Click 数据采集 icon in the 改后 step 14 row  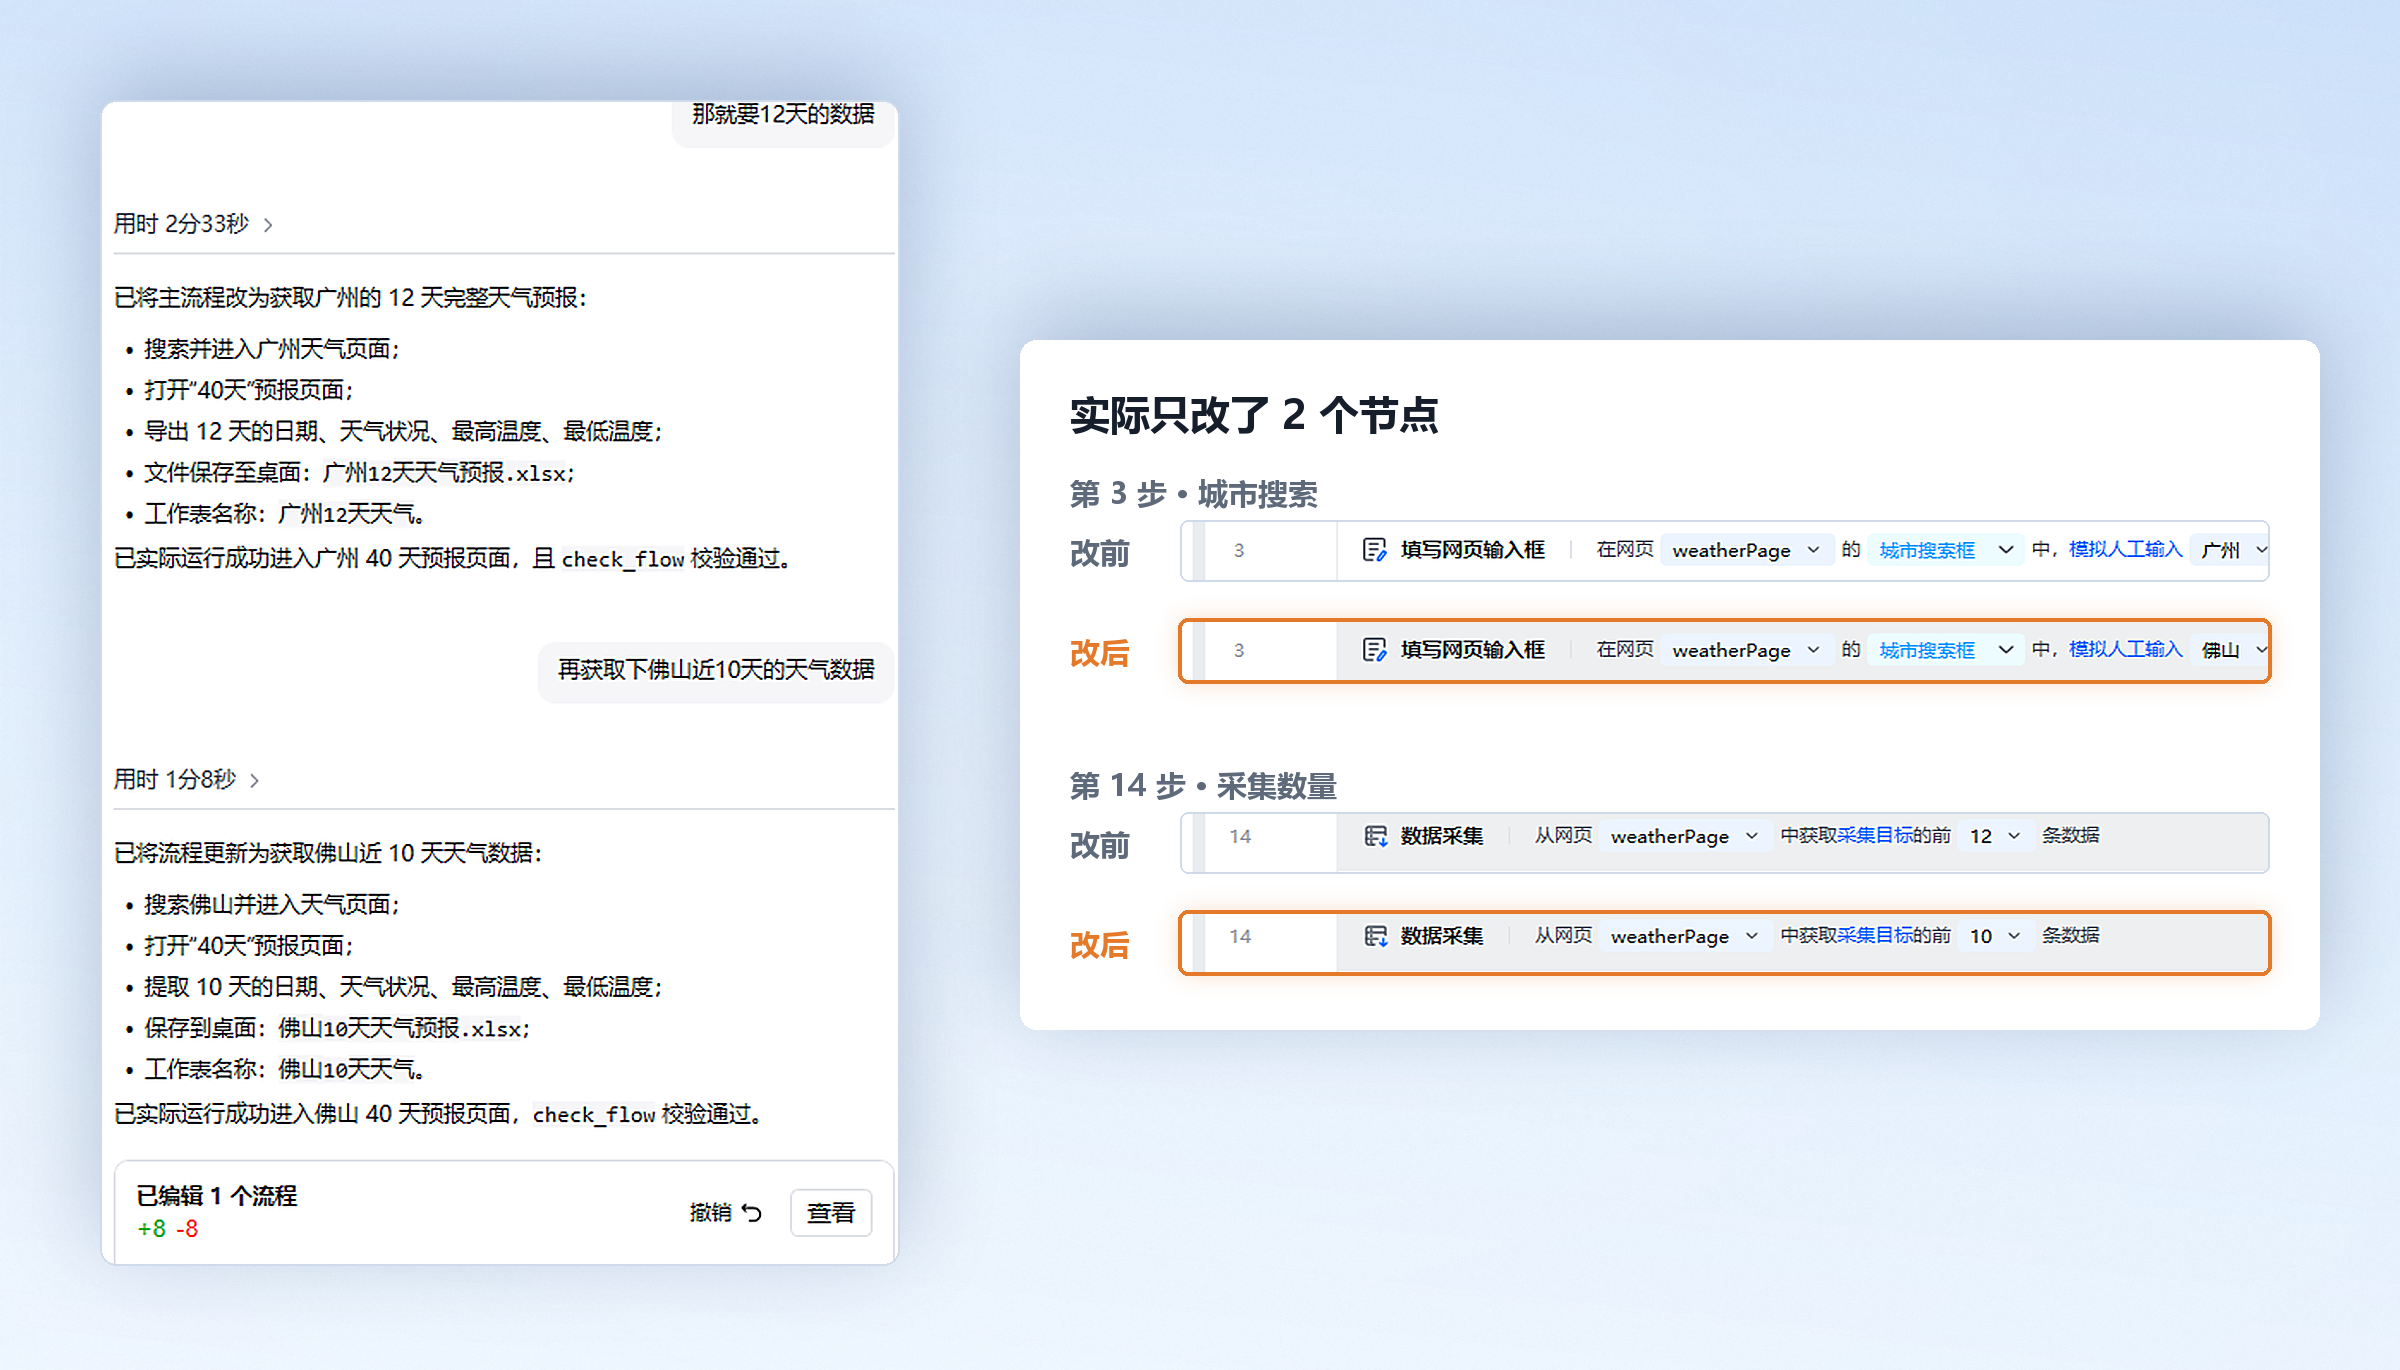pos(1376,936)
